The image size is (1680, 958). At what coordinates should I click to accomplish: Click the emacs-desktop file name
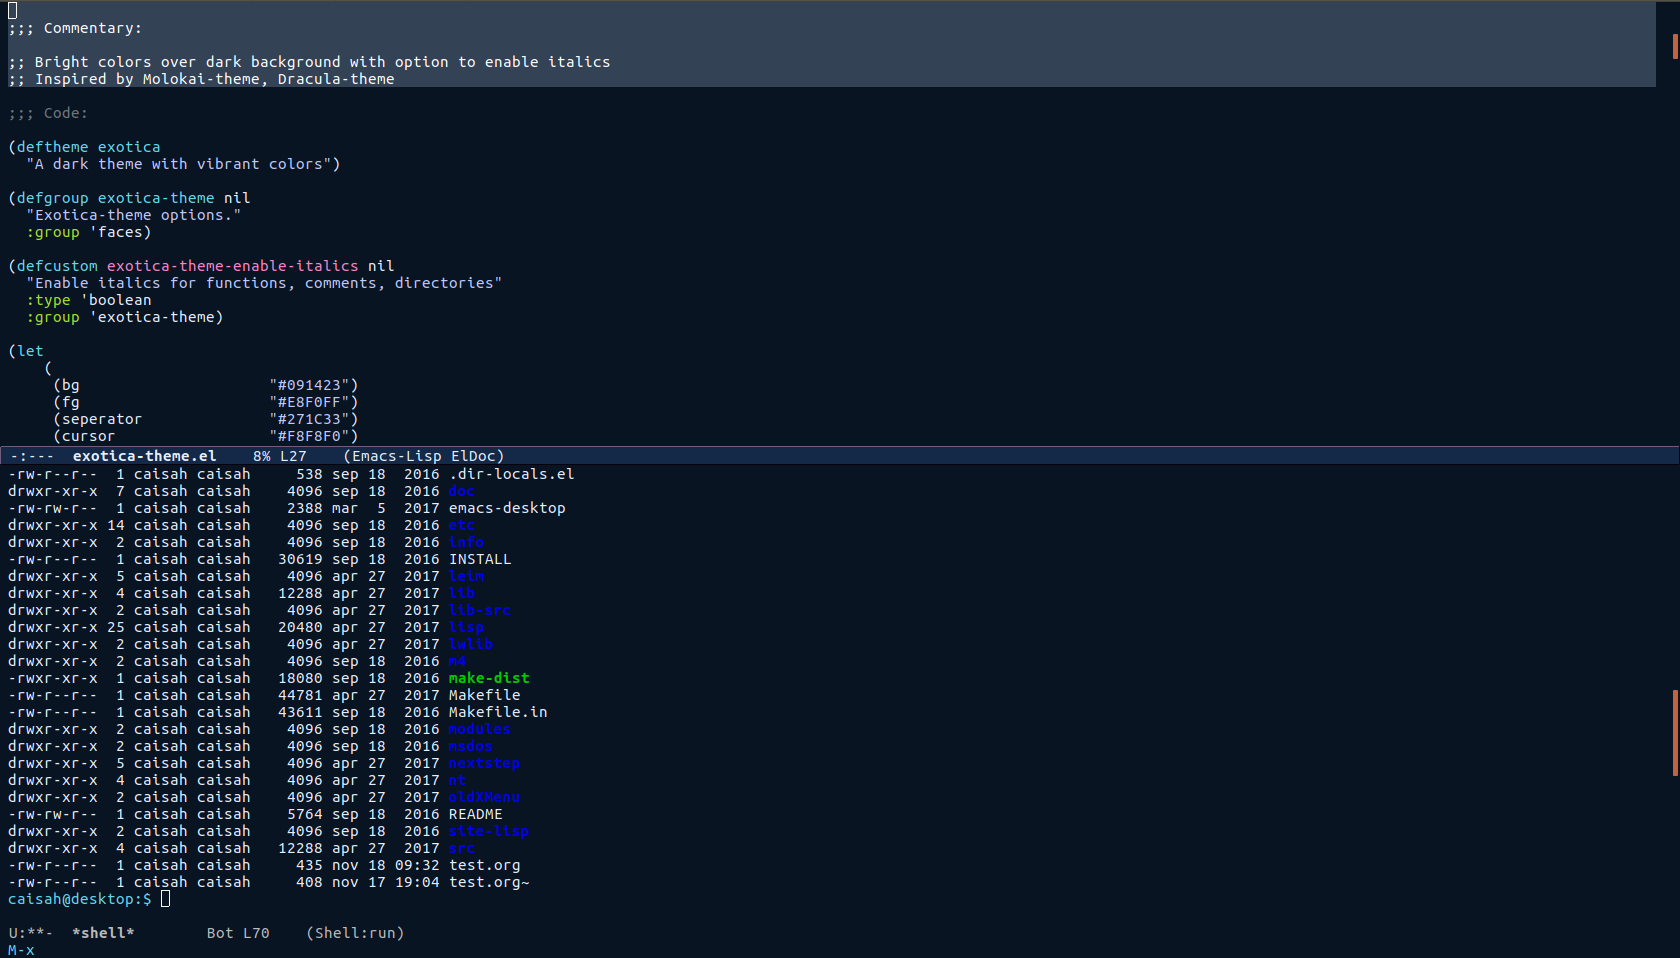pyautogui.click(x=507, y=508)
